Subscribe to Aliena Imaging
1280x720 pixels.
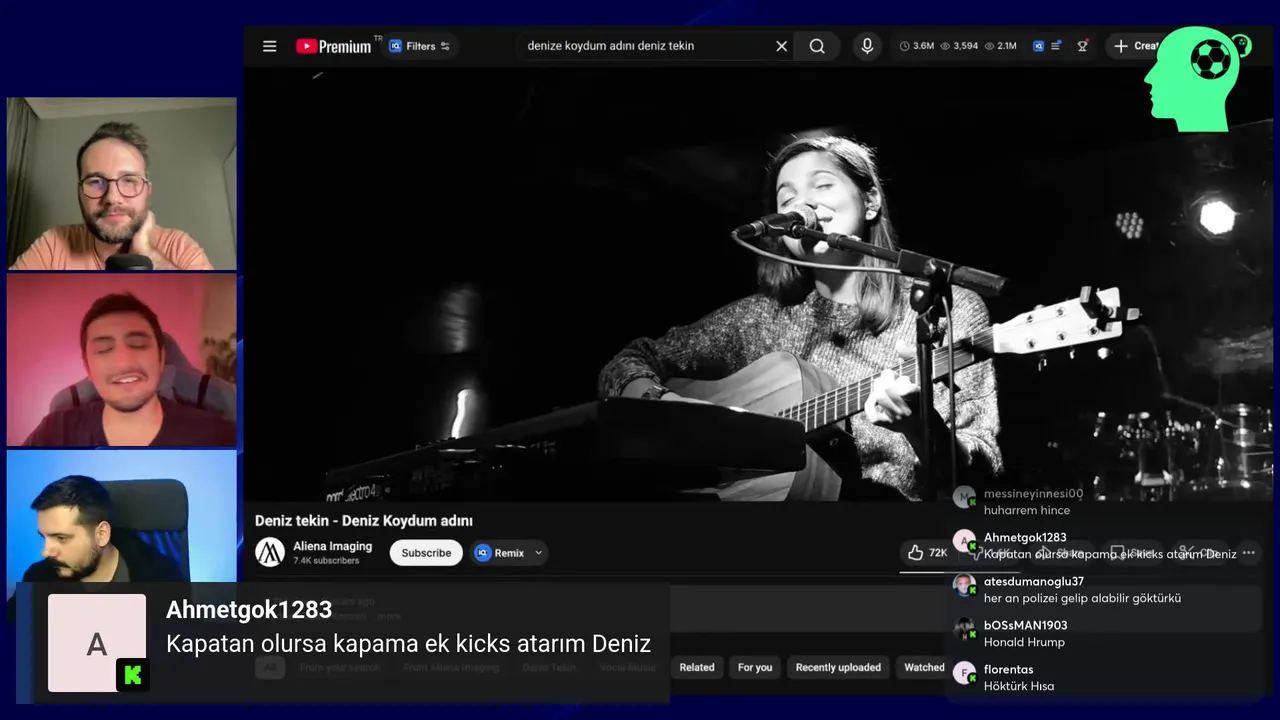[x=426, y=553]
